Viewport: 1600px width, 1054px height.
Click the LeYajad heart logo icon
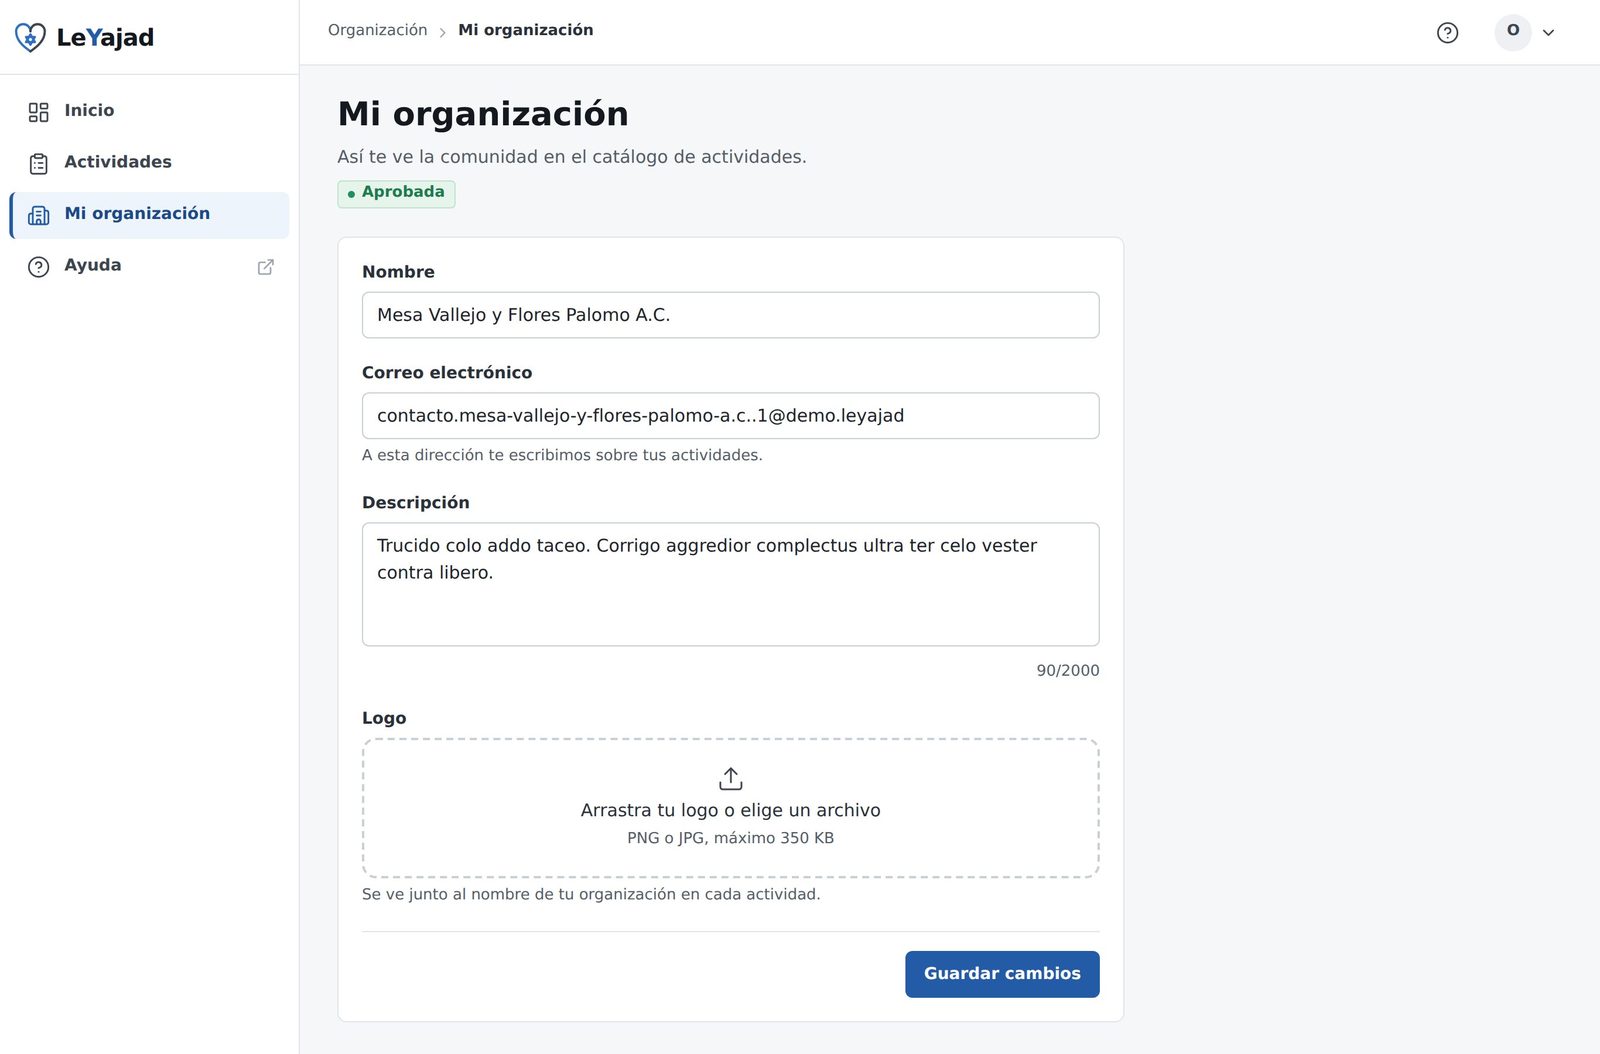tap(30, 38)
